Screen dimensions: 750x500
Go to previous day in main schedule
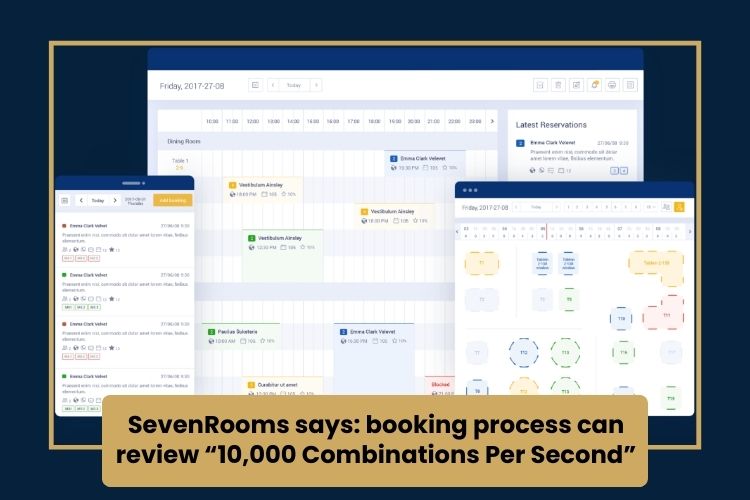[x=272, y=85]
